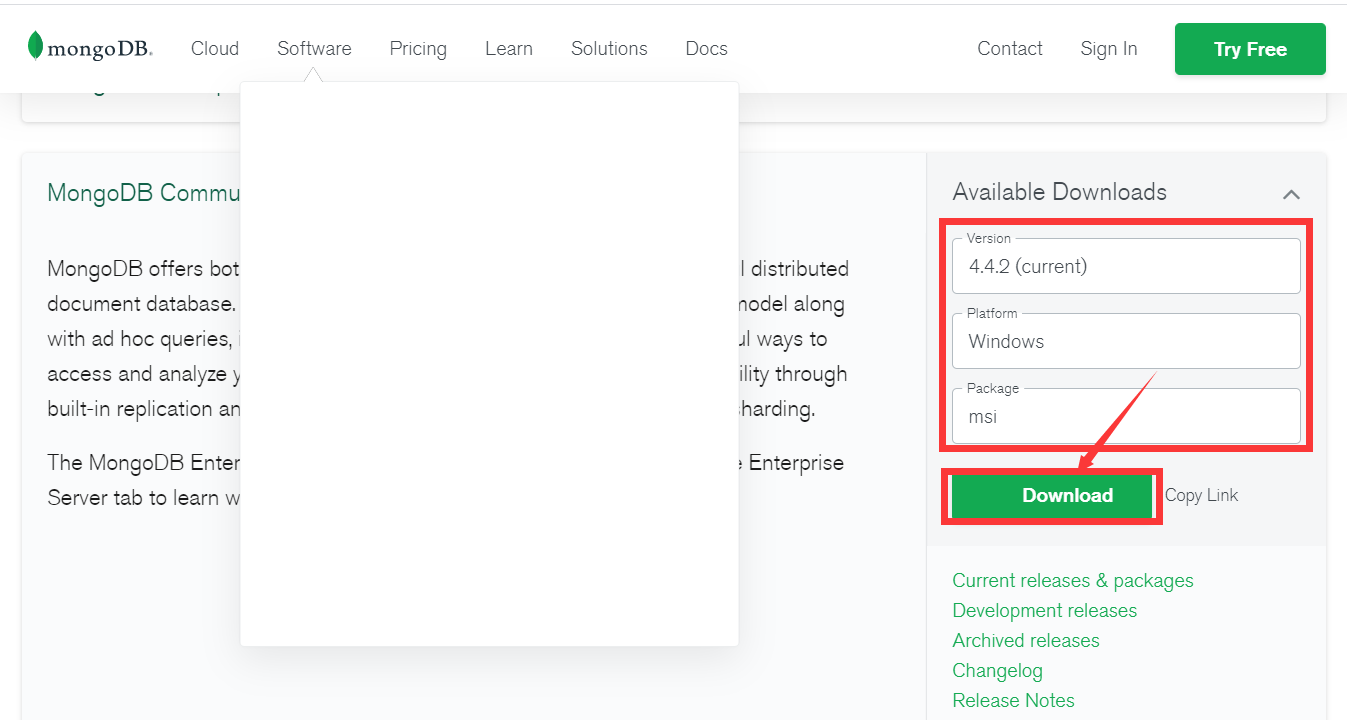Viewport: 1347px width, 720px height.
Task: Open the Docs menu item
Action: tap(706, 48)
